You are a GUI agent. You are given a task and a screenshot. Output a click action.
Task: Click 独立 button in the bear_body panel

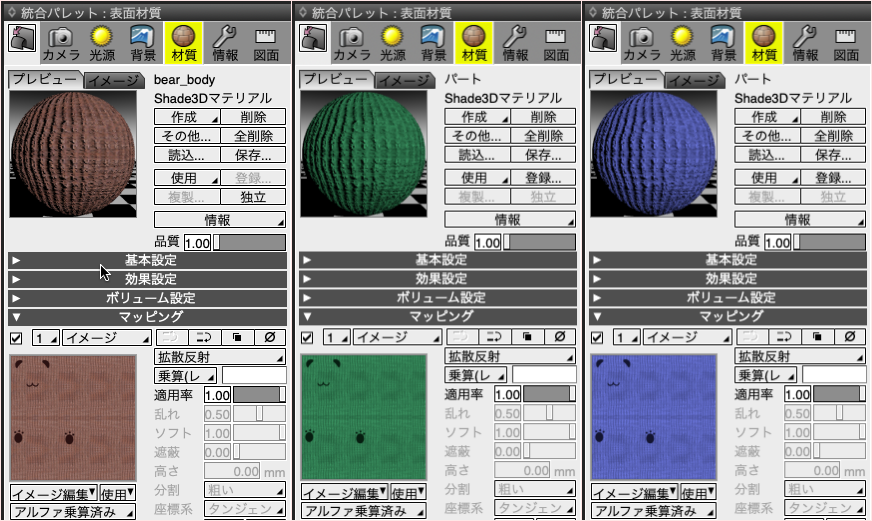(x=253, y=197)
